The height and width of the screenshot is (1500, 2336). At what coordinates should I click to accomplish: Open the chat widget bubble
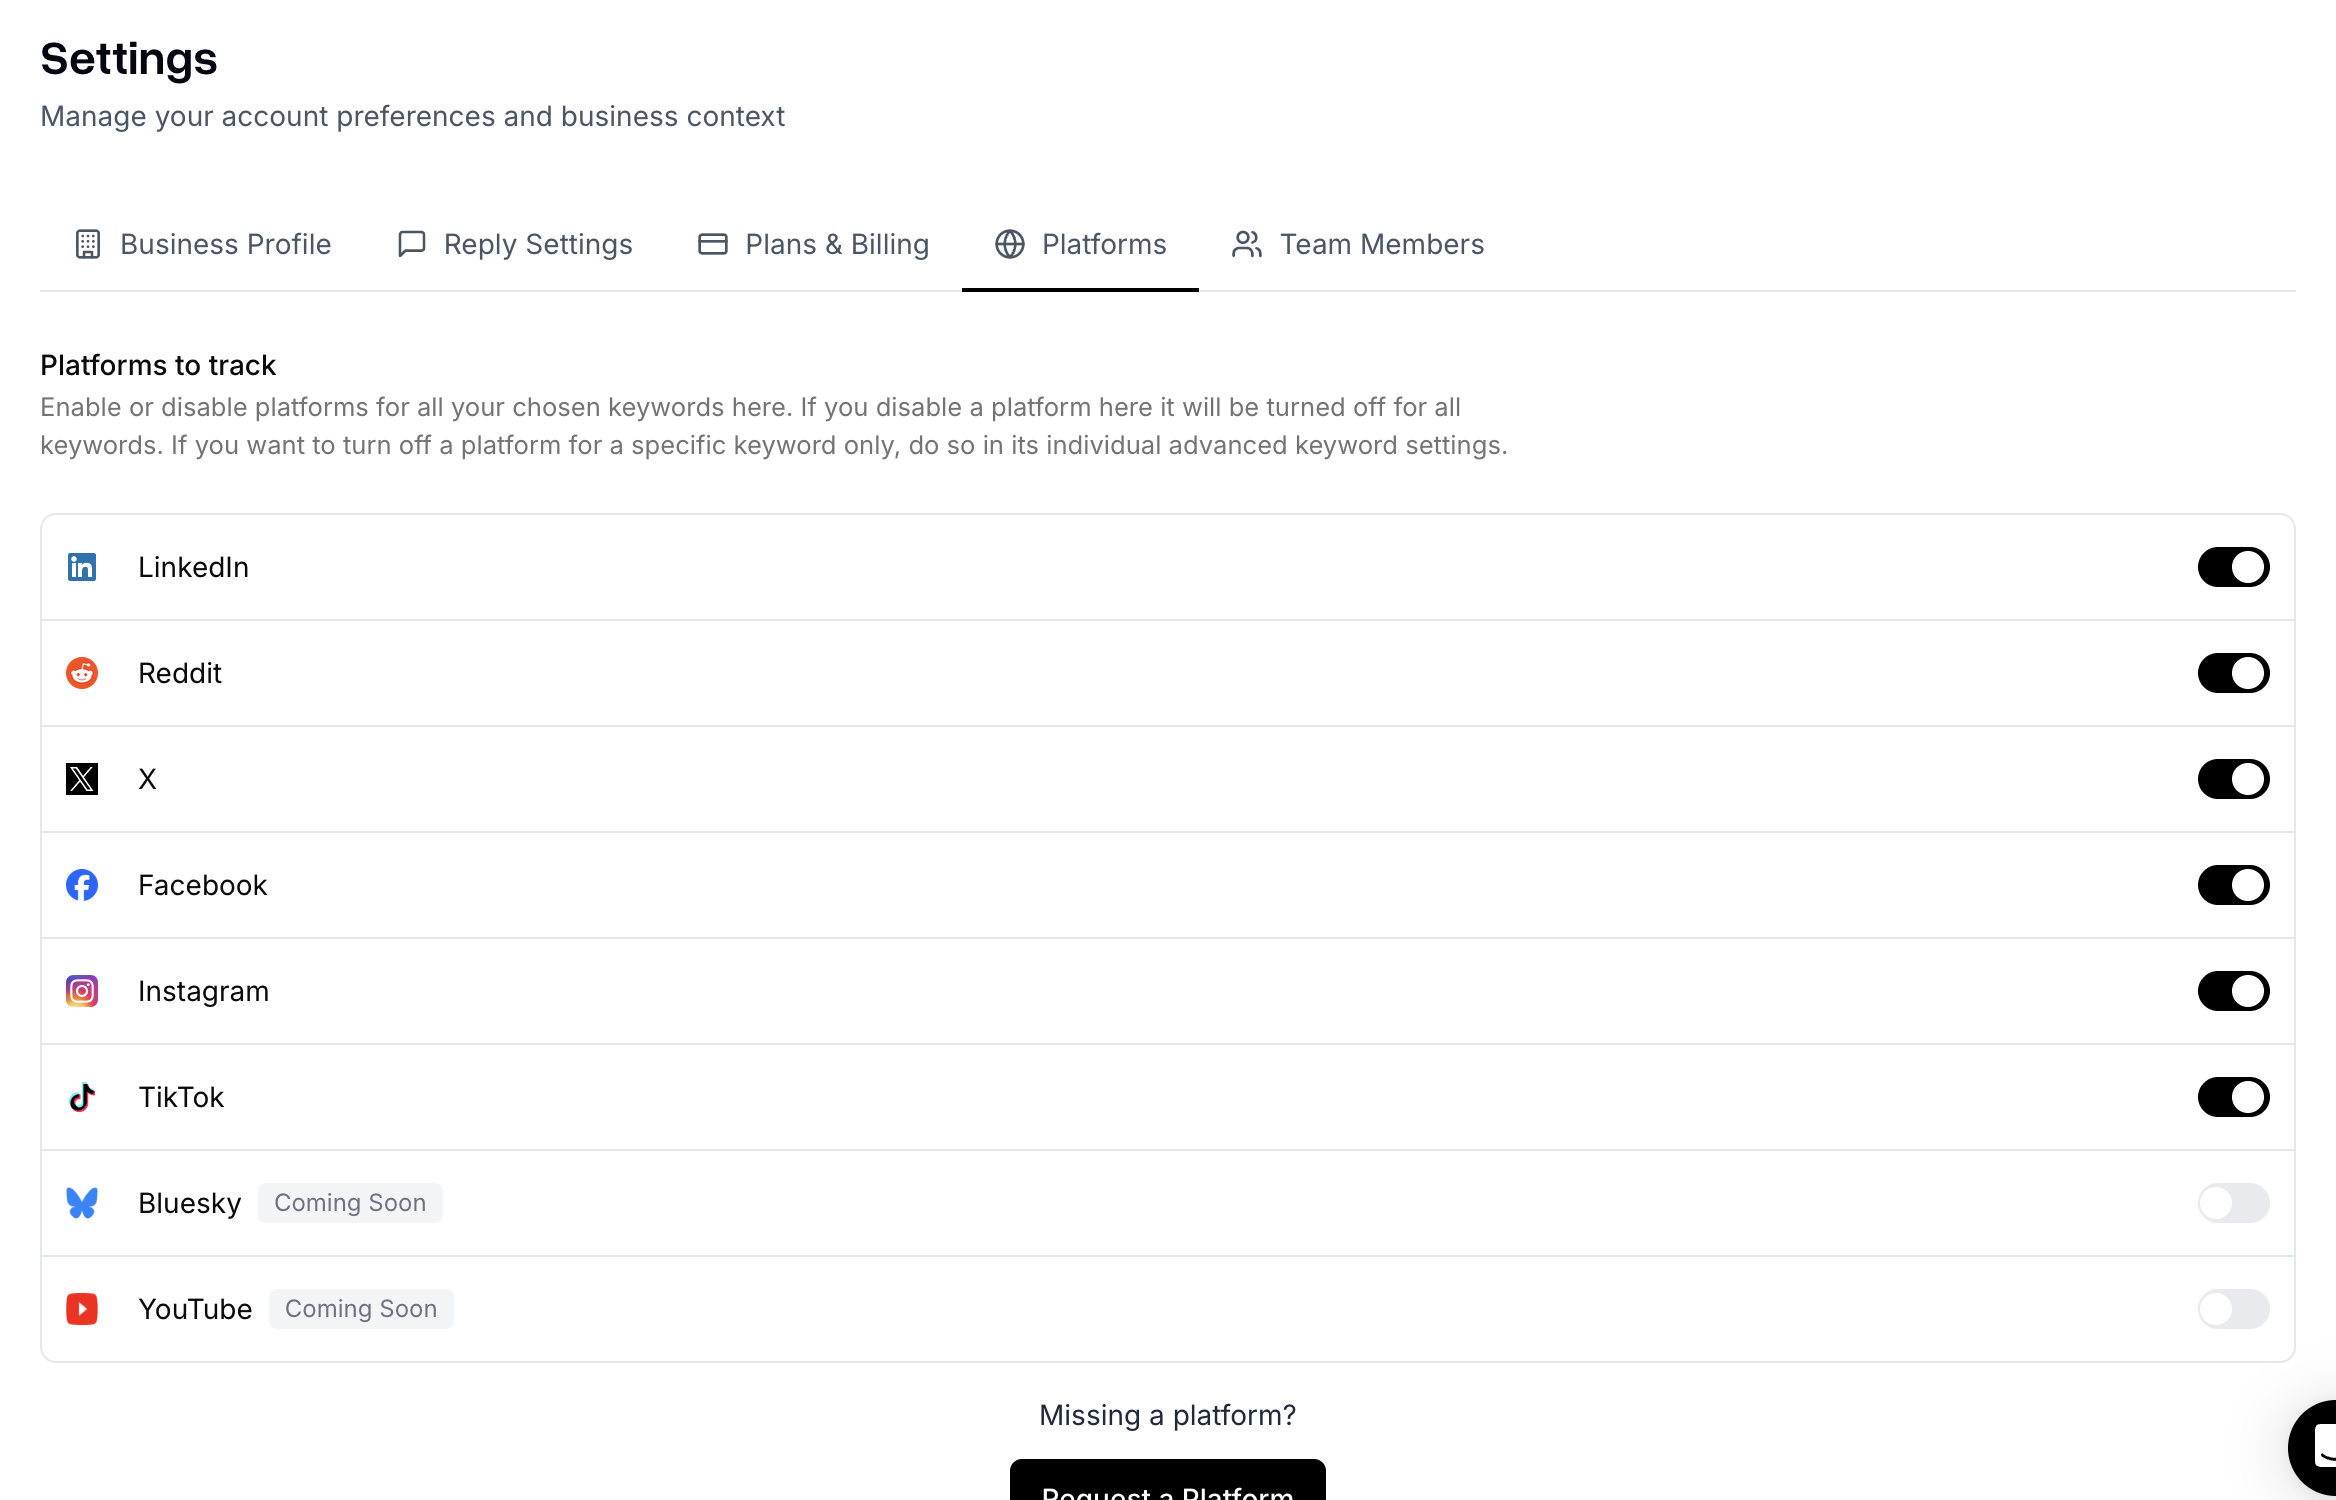pos(2316,1446)
